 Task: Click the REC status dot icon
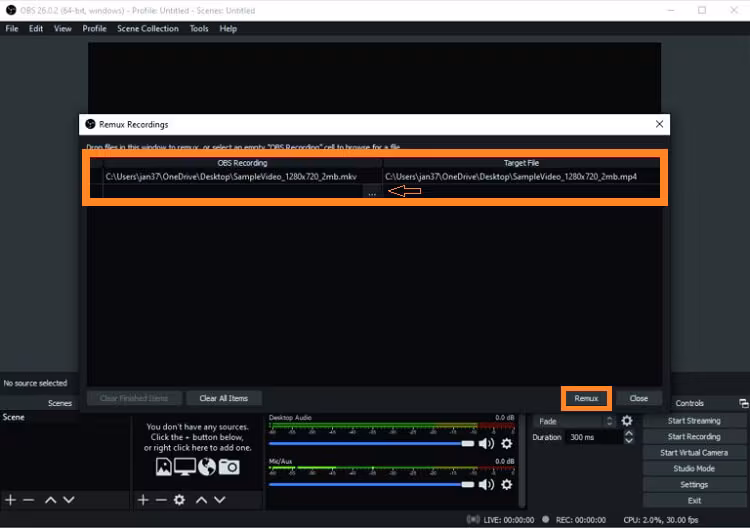point(545,519)
